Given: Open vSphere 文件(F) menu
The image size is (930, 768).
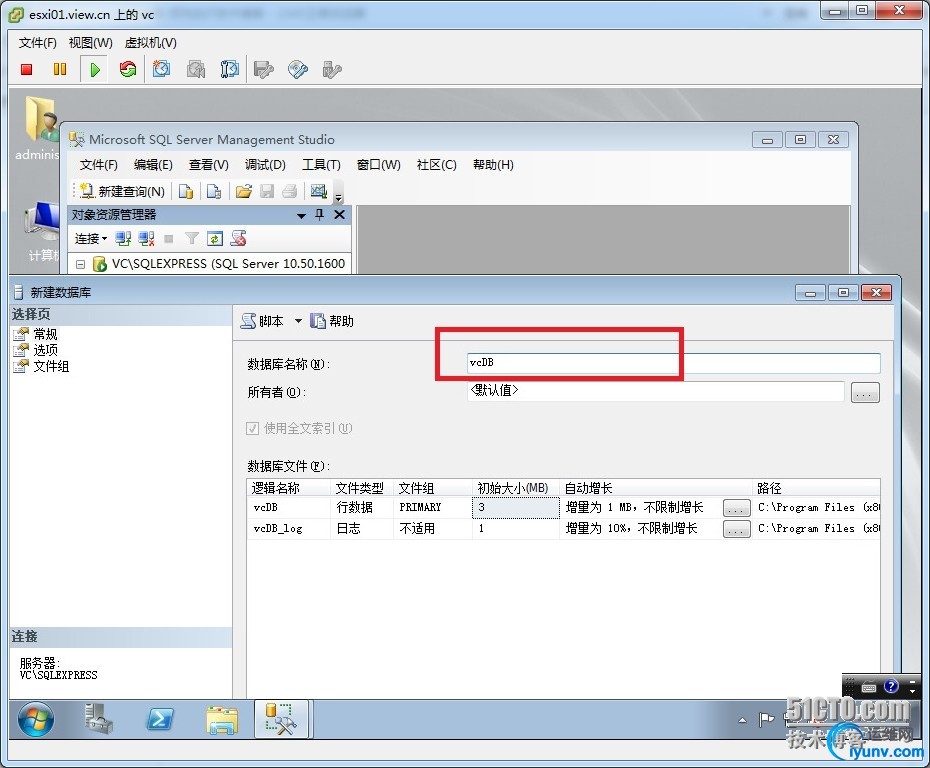Looking at the screenshot, I should click(x=37, y=43).
